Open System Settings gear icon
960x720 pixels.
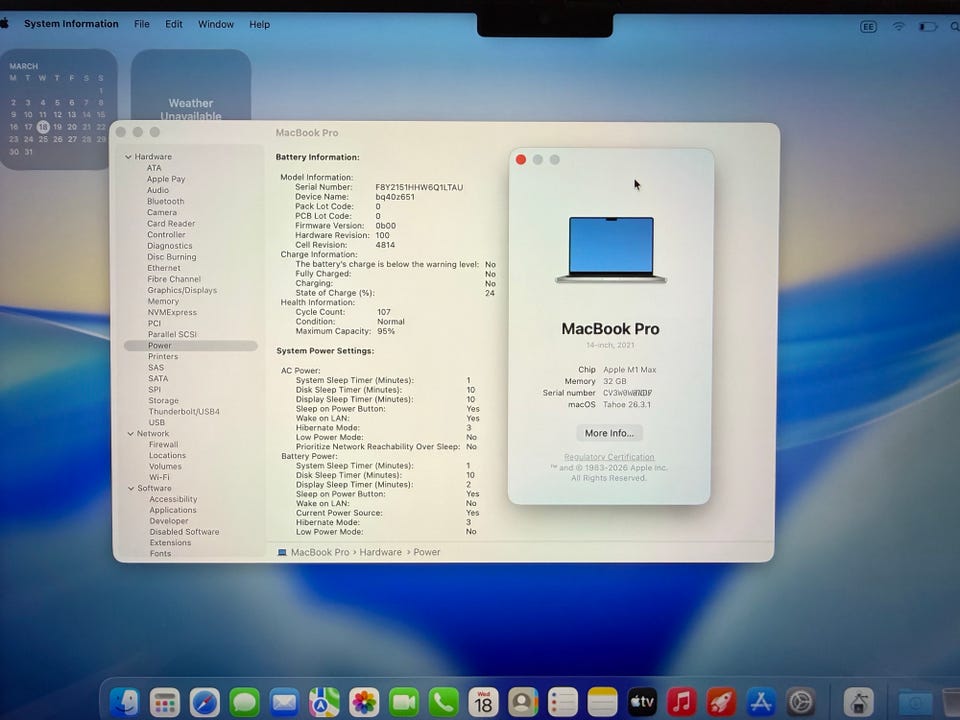(801, 702)
